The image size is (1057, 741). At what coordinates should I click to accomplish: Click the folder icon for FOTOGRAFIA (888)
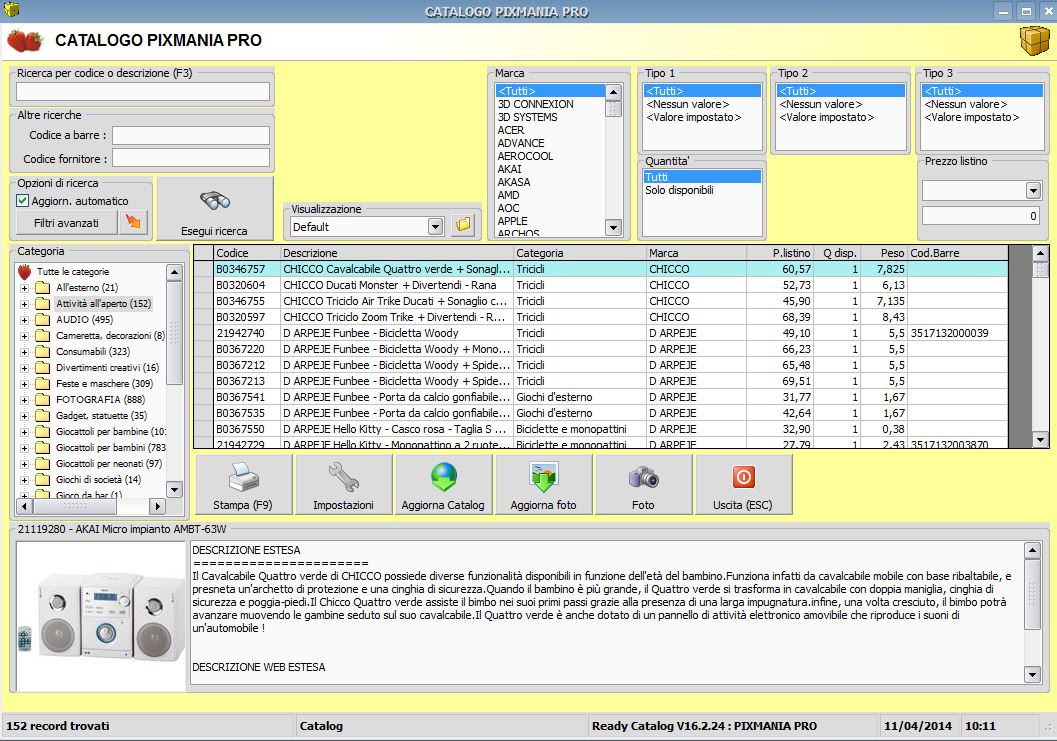[x=42, y=399]
